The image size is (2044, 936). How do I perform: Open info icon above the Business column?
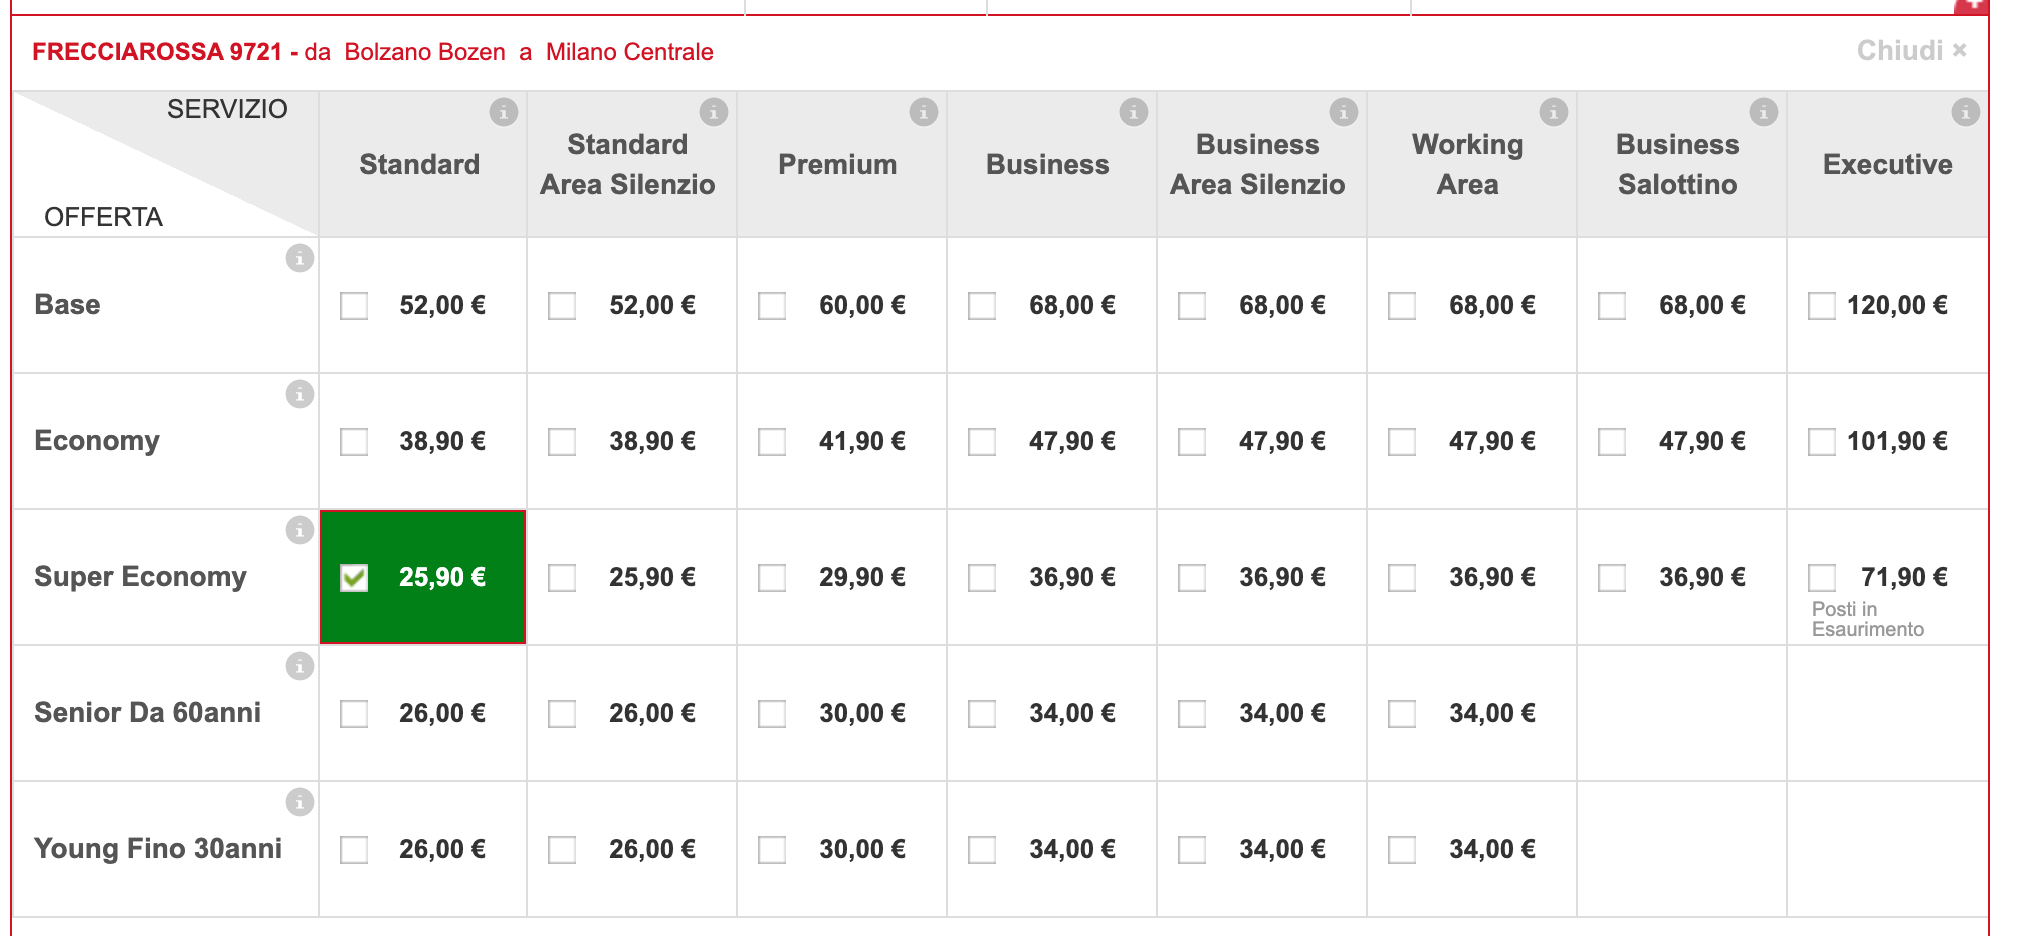[x=1134, y=112]
